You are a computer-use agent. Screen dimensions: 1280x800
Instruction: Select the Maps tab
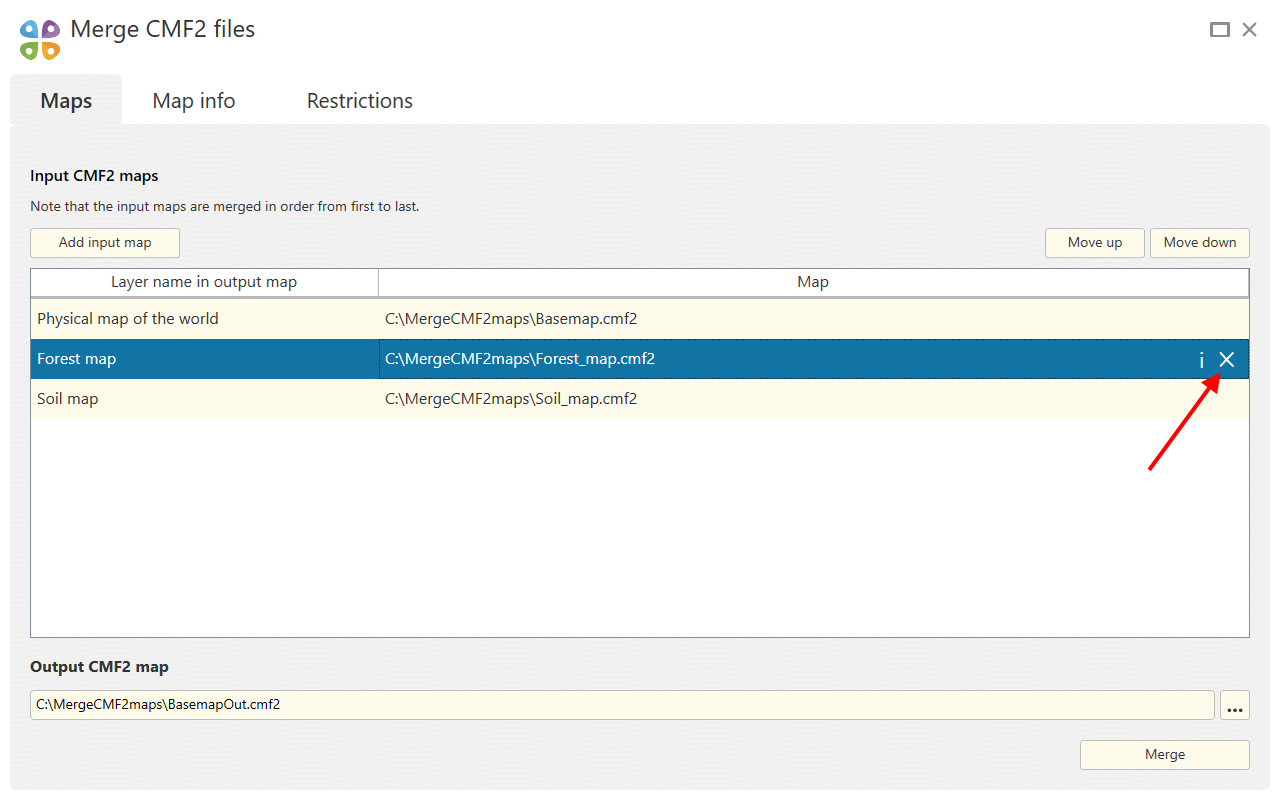tap(66, 101)
